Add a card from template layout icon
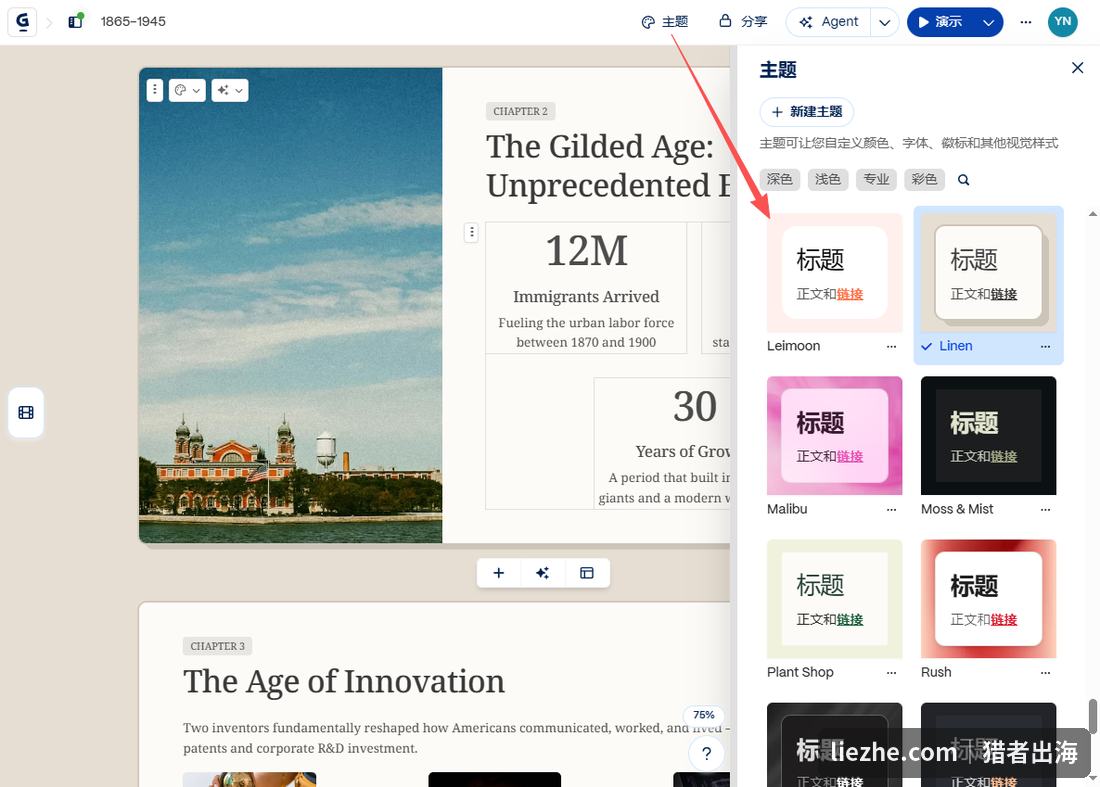The height and width of the screenshot is (787, 1100). 586,573
